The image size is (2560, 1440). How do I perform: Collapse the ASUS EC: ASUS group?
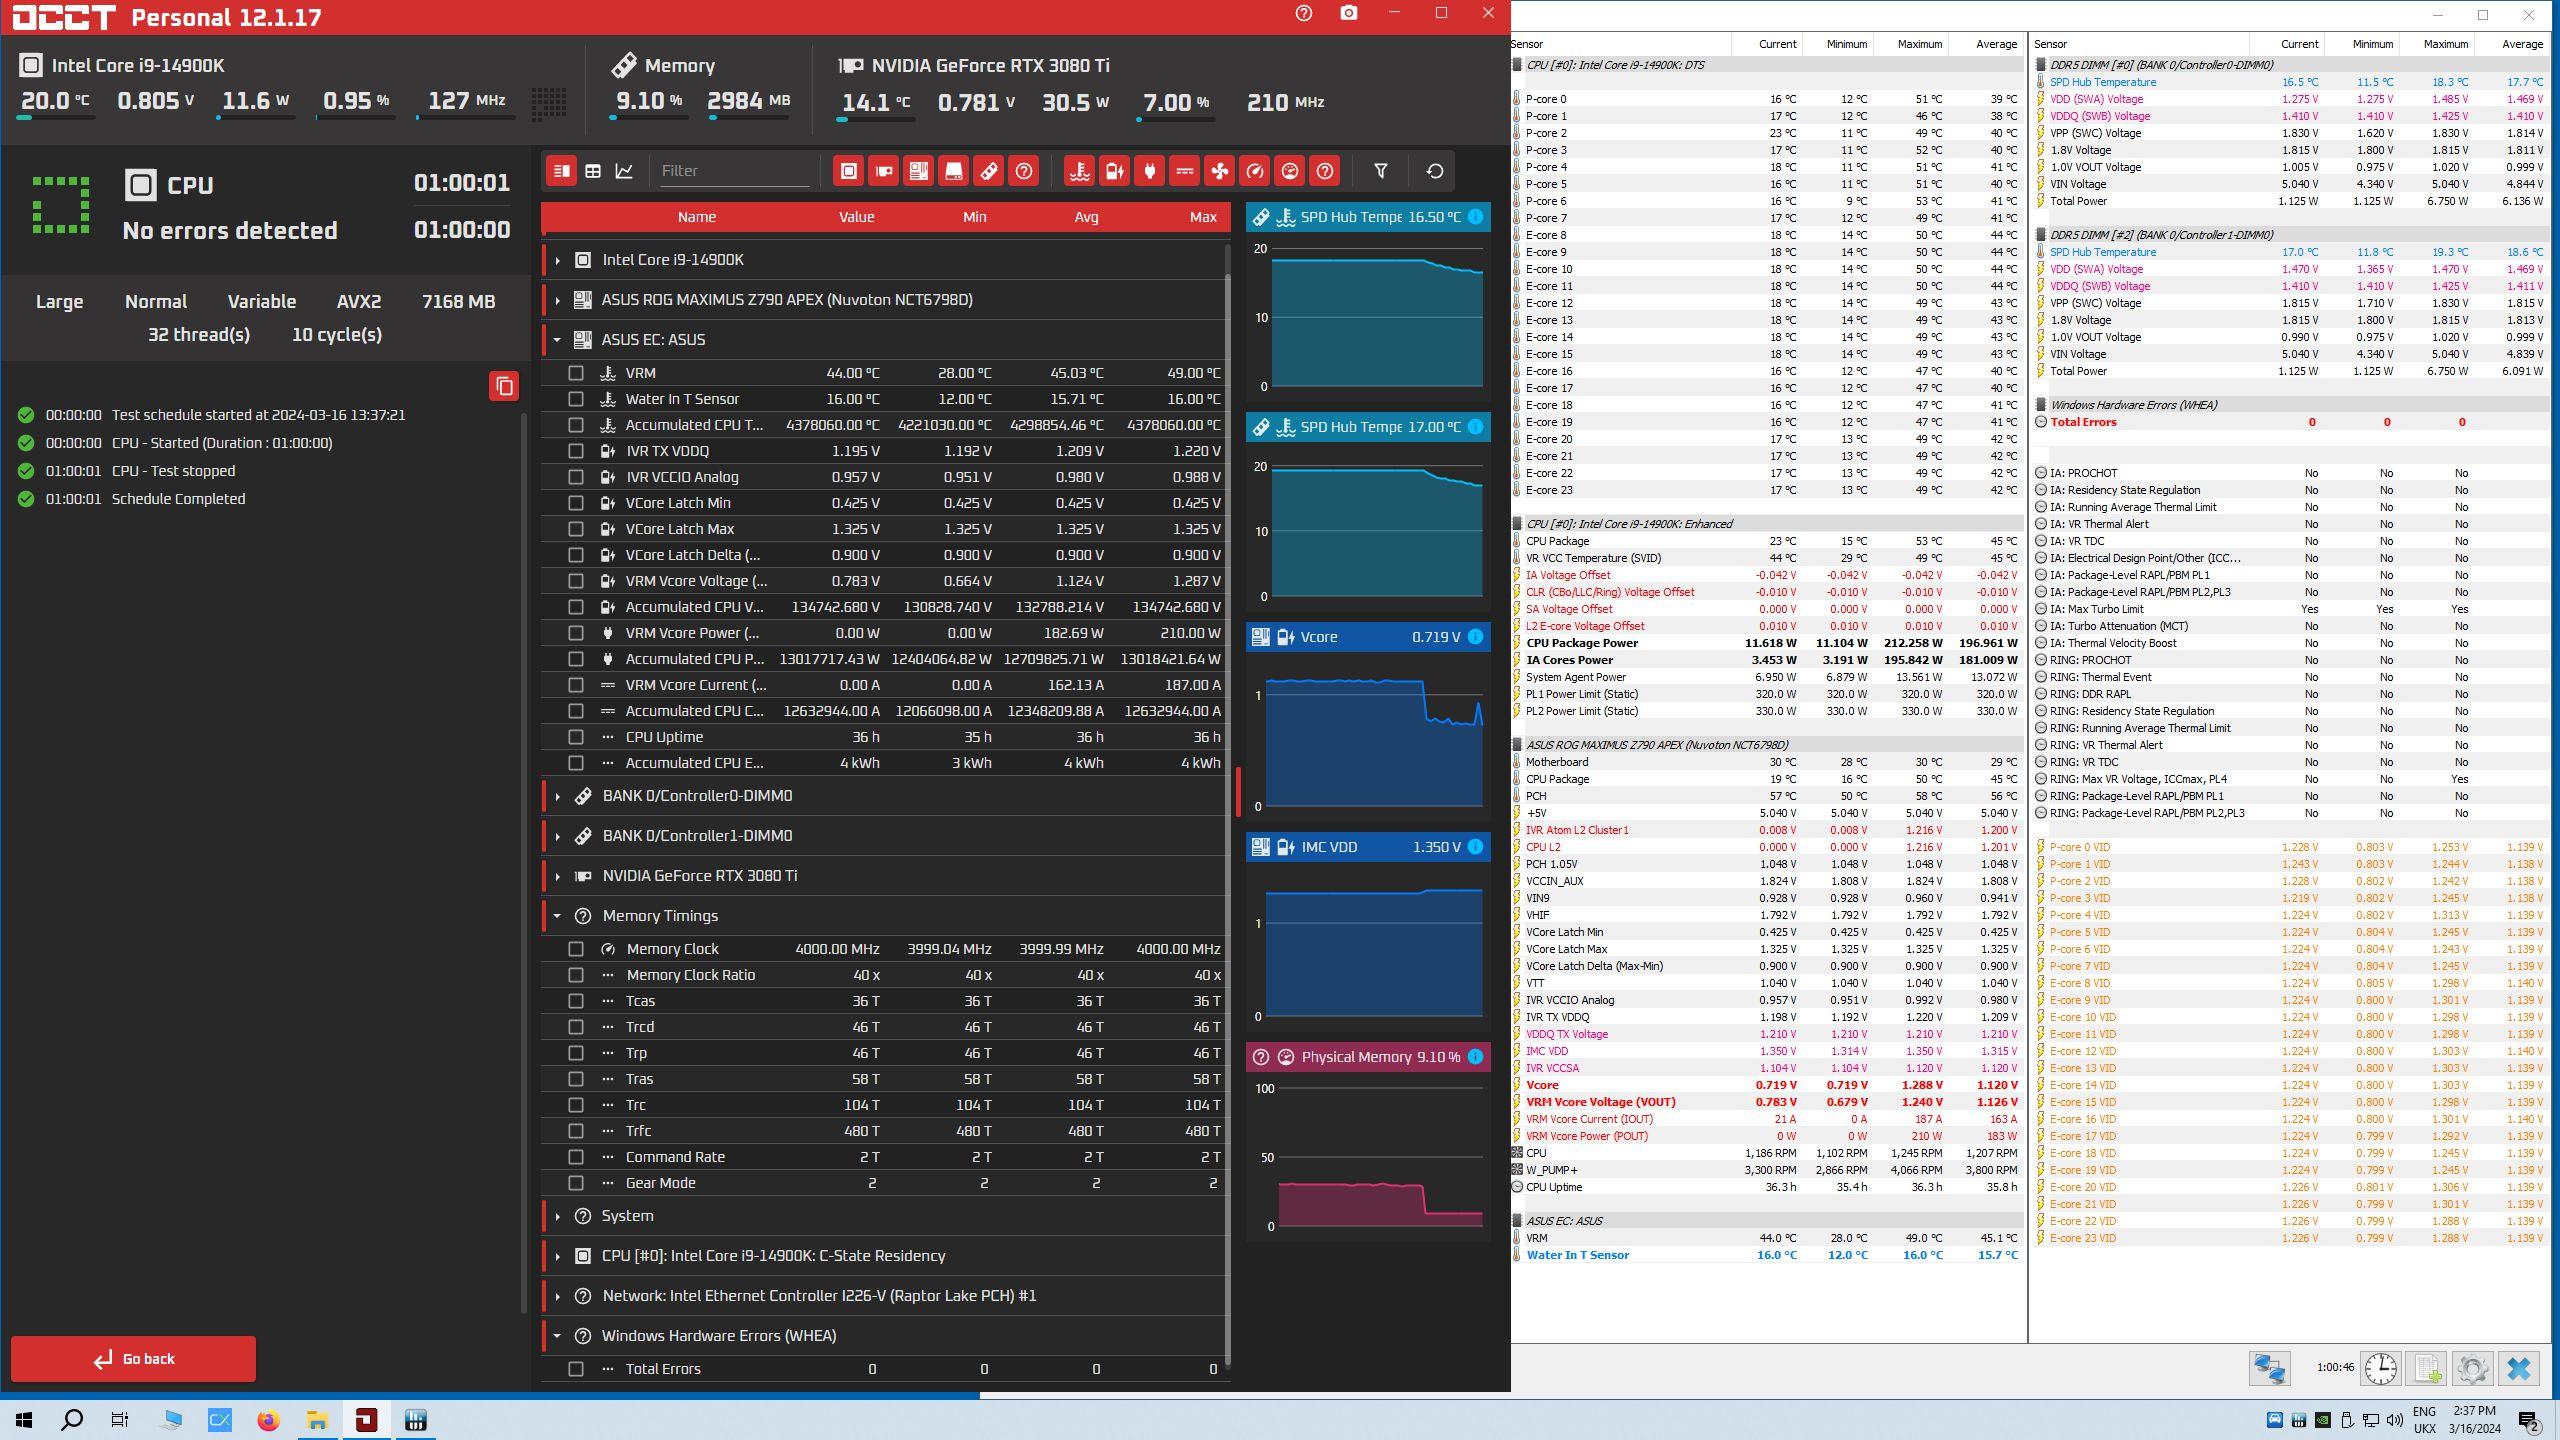point(557,340)
